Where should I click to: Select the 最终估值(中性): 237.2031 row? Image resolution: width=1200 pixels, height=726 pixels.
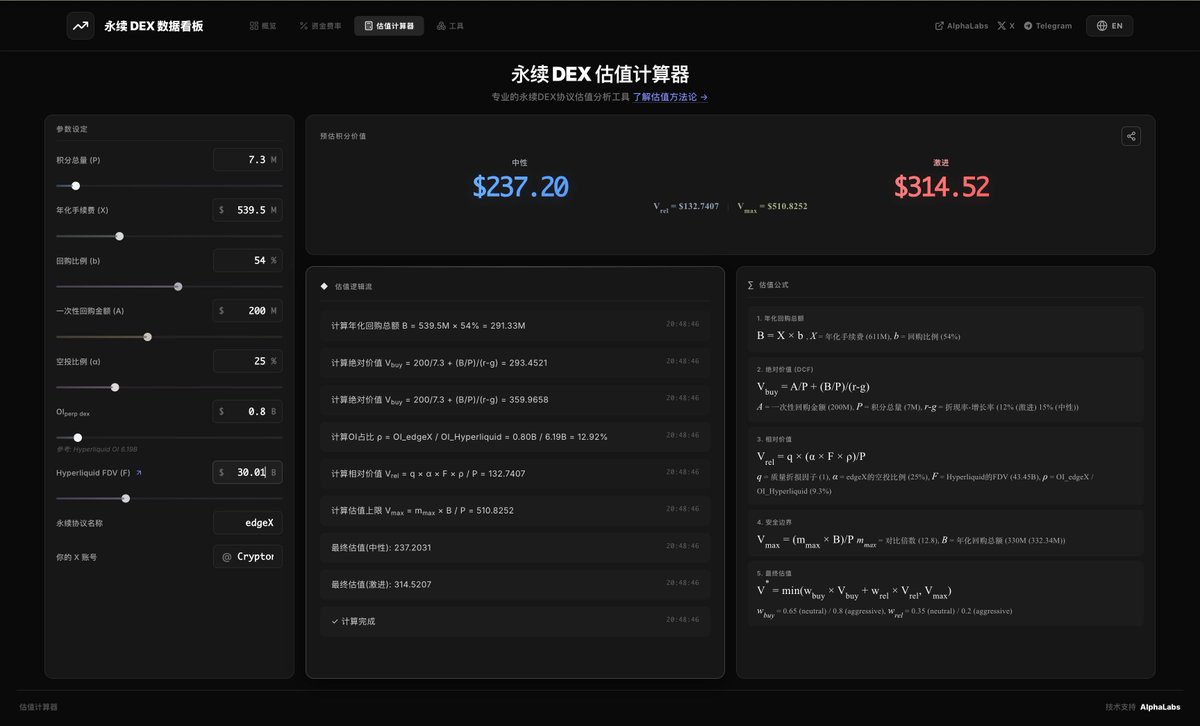tap(515, 547)
